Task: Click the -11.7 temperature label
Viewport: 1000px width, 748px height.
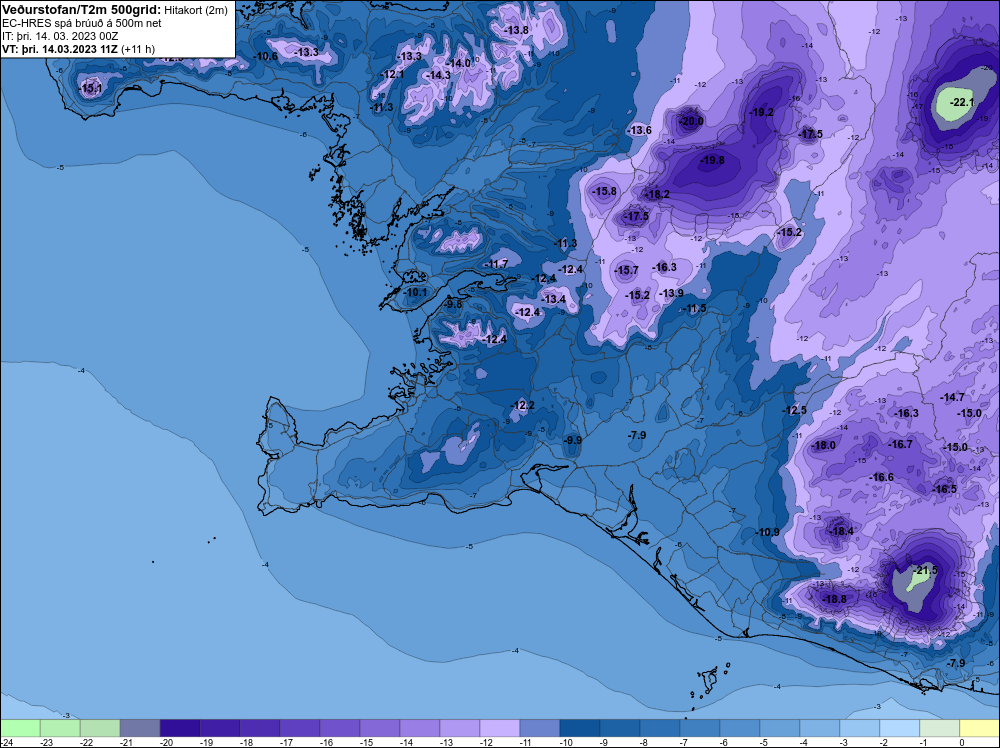Action: point(496,263)
